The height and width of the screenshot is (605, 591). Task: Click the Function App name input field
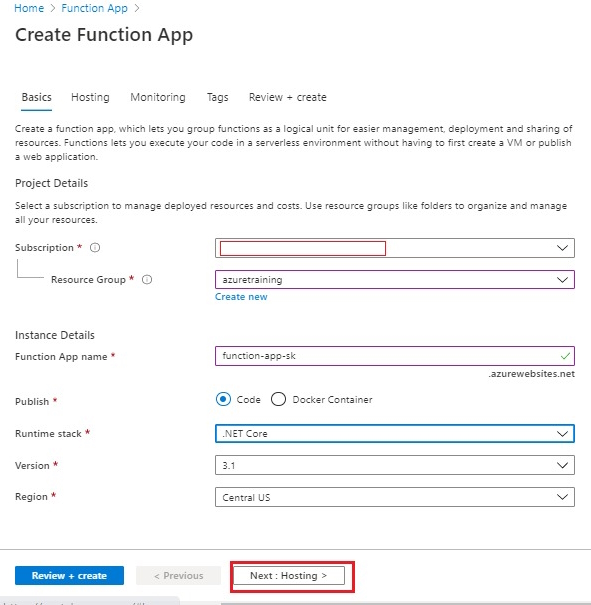tap(395, 356)
